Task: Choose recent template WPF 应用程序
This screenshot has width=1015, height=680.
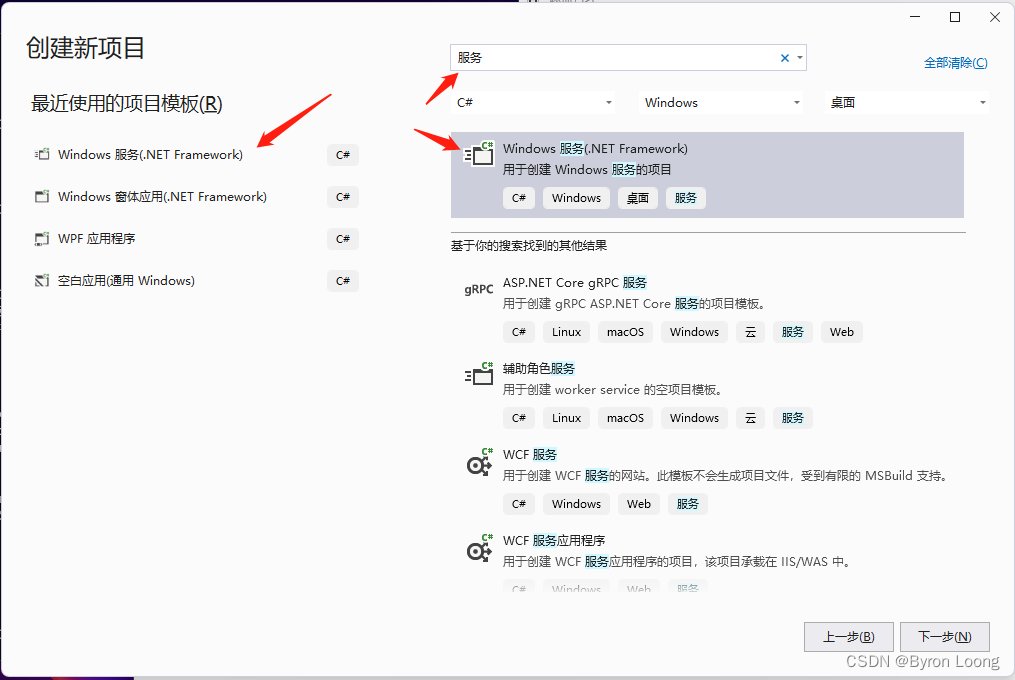Action: tap(96, 238)
